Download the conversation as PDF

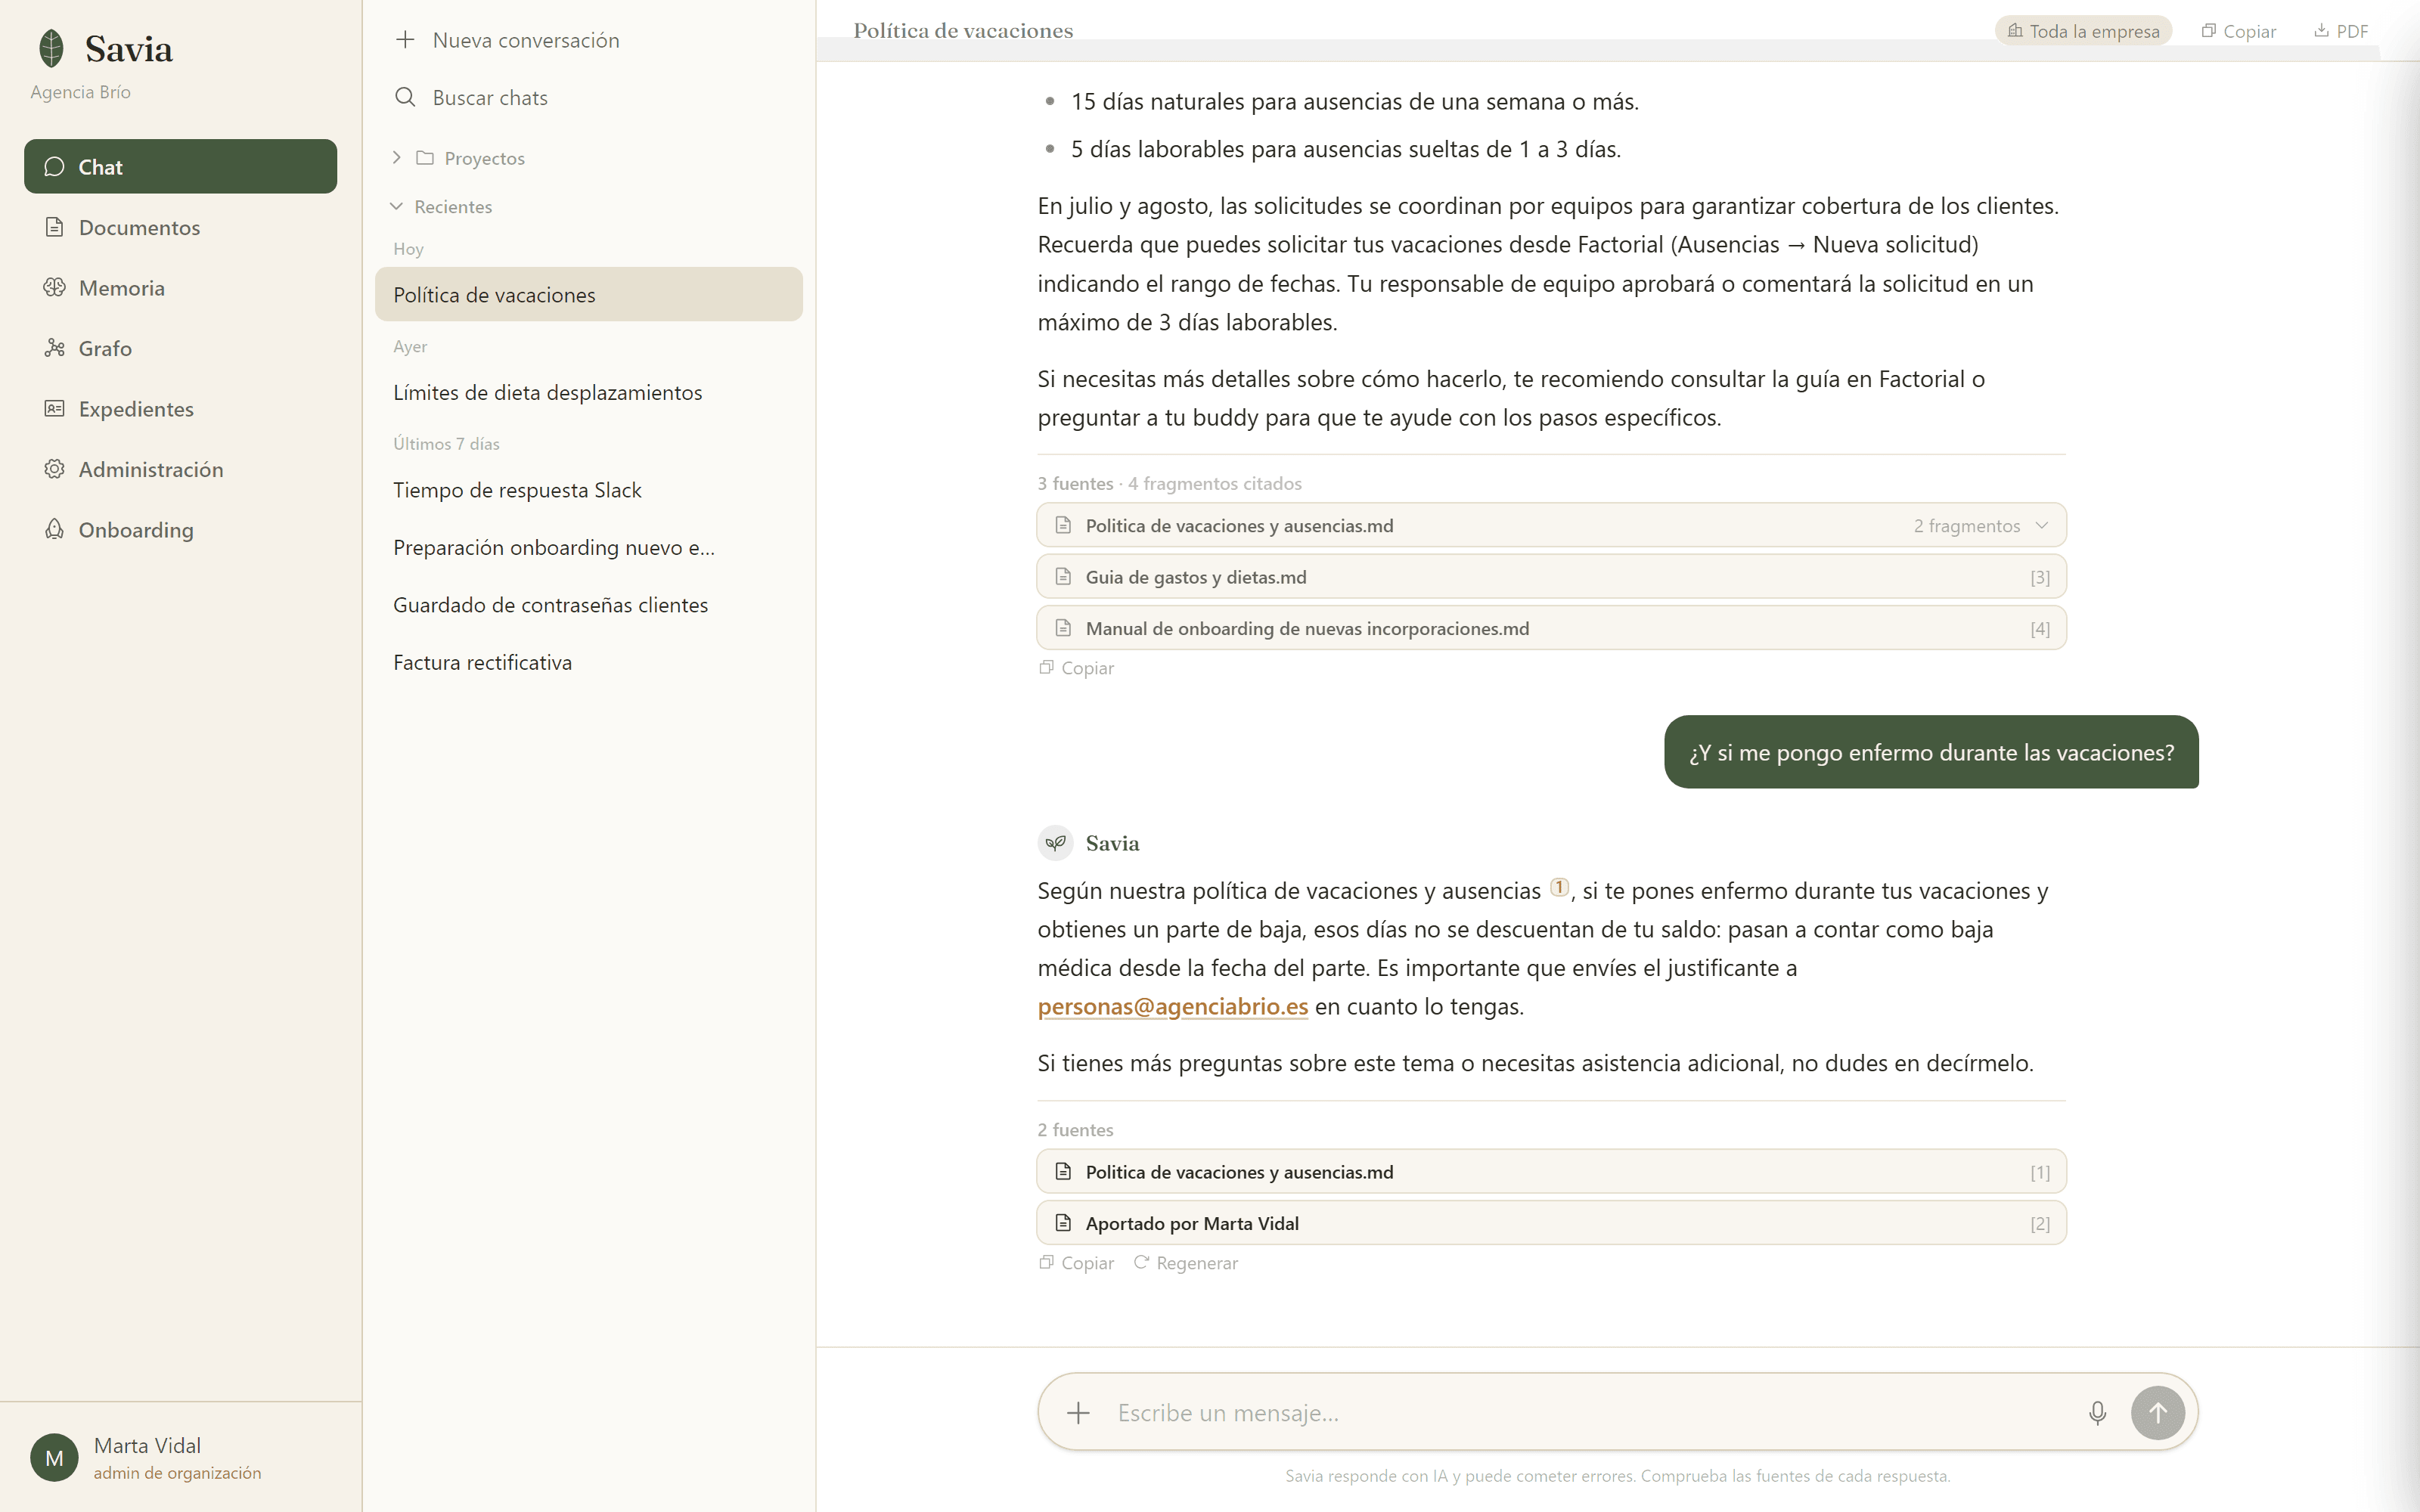pos(2340,31)
